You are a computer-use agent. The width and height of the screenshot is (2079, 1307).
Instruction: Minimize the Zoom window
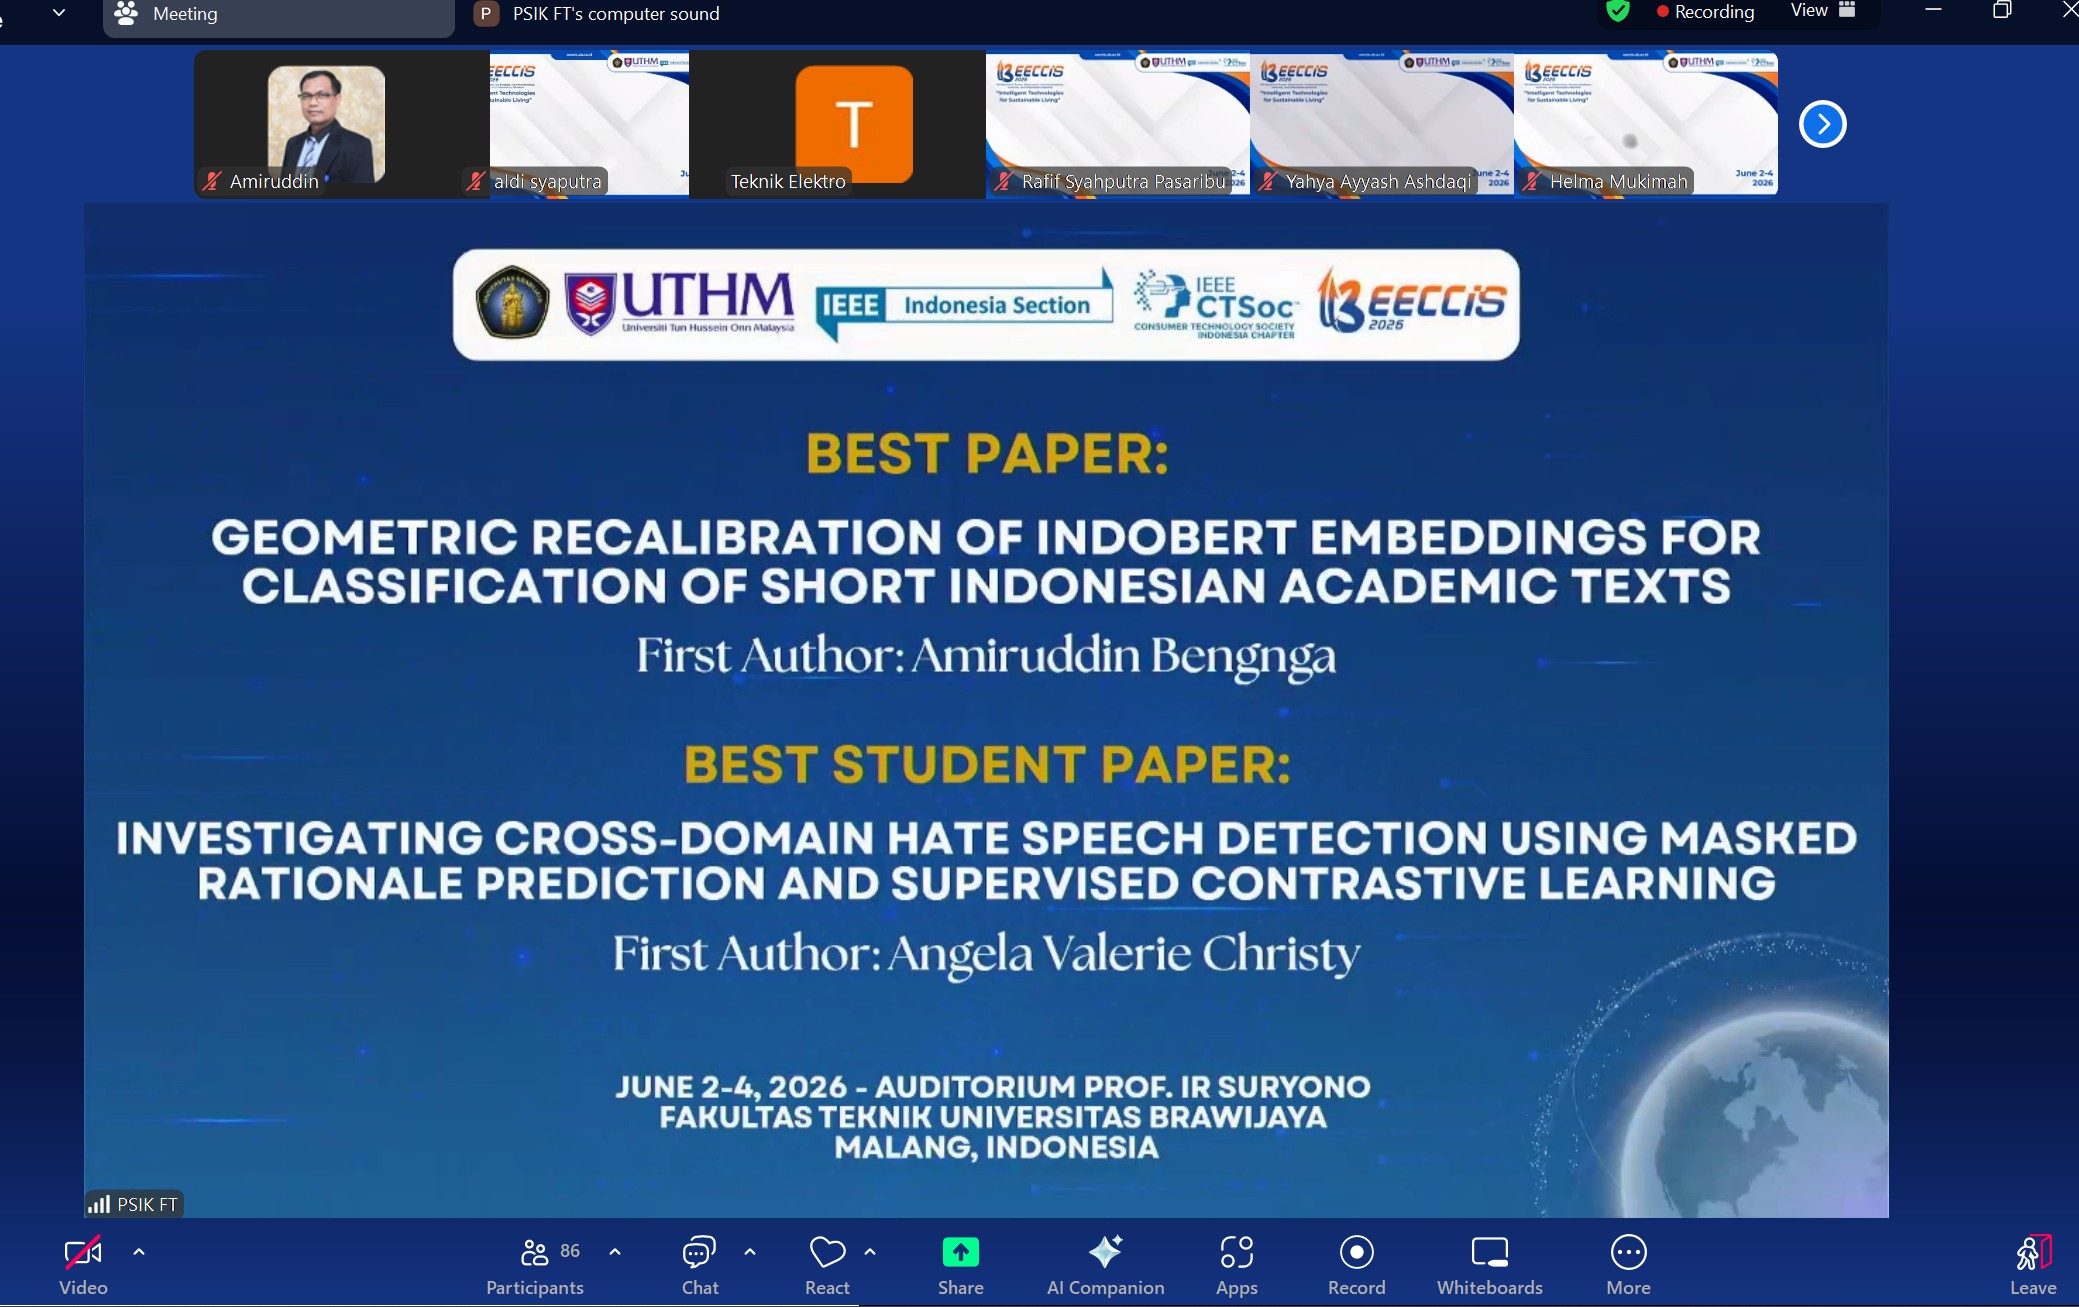pyautogui.click(x=1933, y=10)
